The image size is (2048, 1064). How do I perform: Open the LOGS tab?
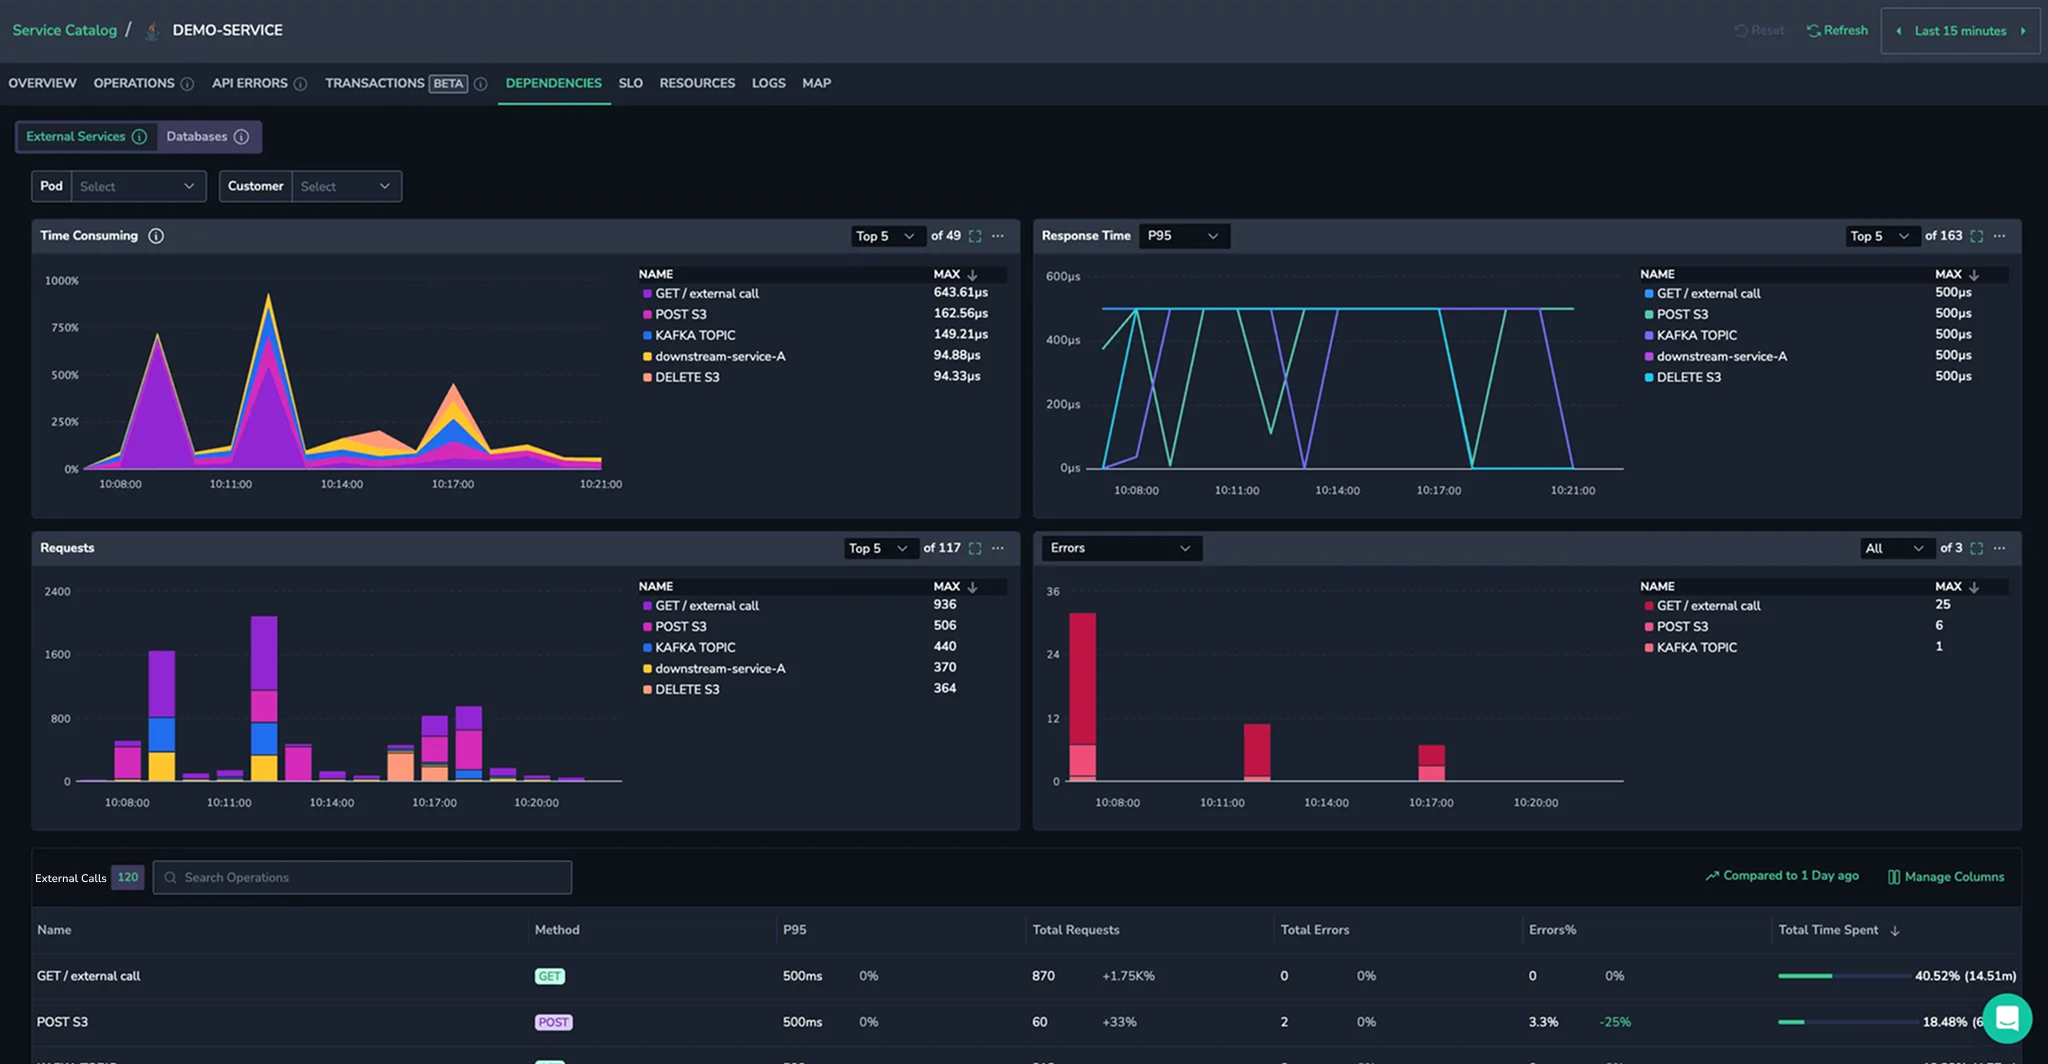pyautogui.click(x=768, y=83)
